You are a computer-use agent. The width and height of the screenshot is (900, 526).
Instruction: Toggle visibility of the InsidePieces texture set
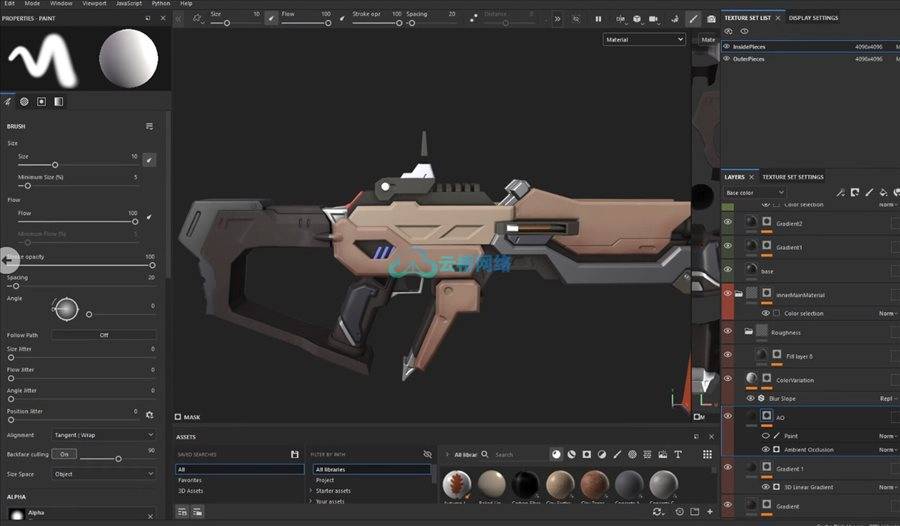click(x=727, y=46)
